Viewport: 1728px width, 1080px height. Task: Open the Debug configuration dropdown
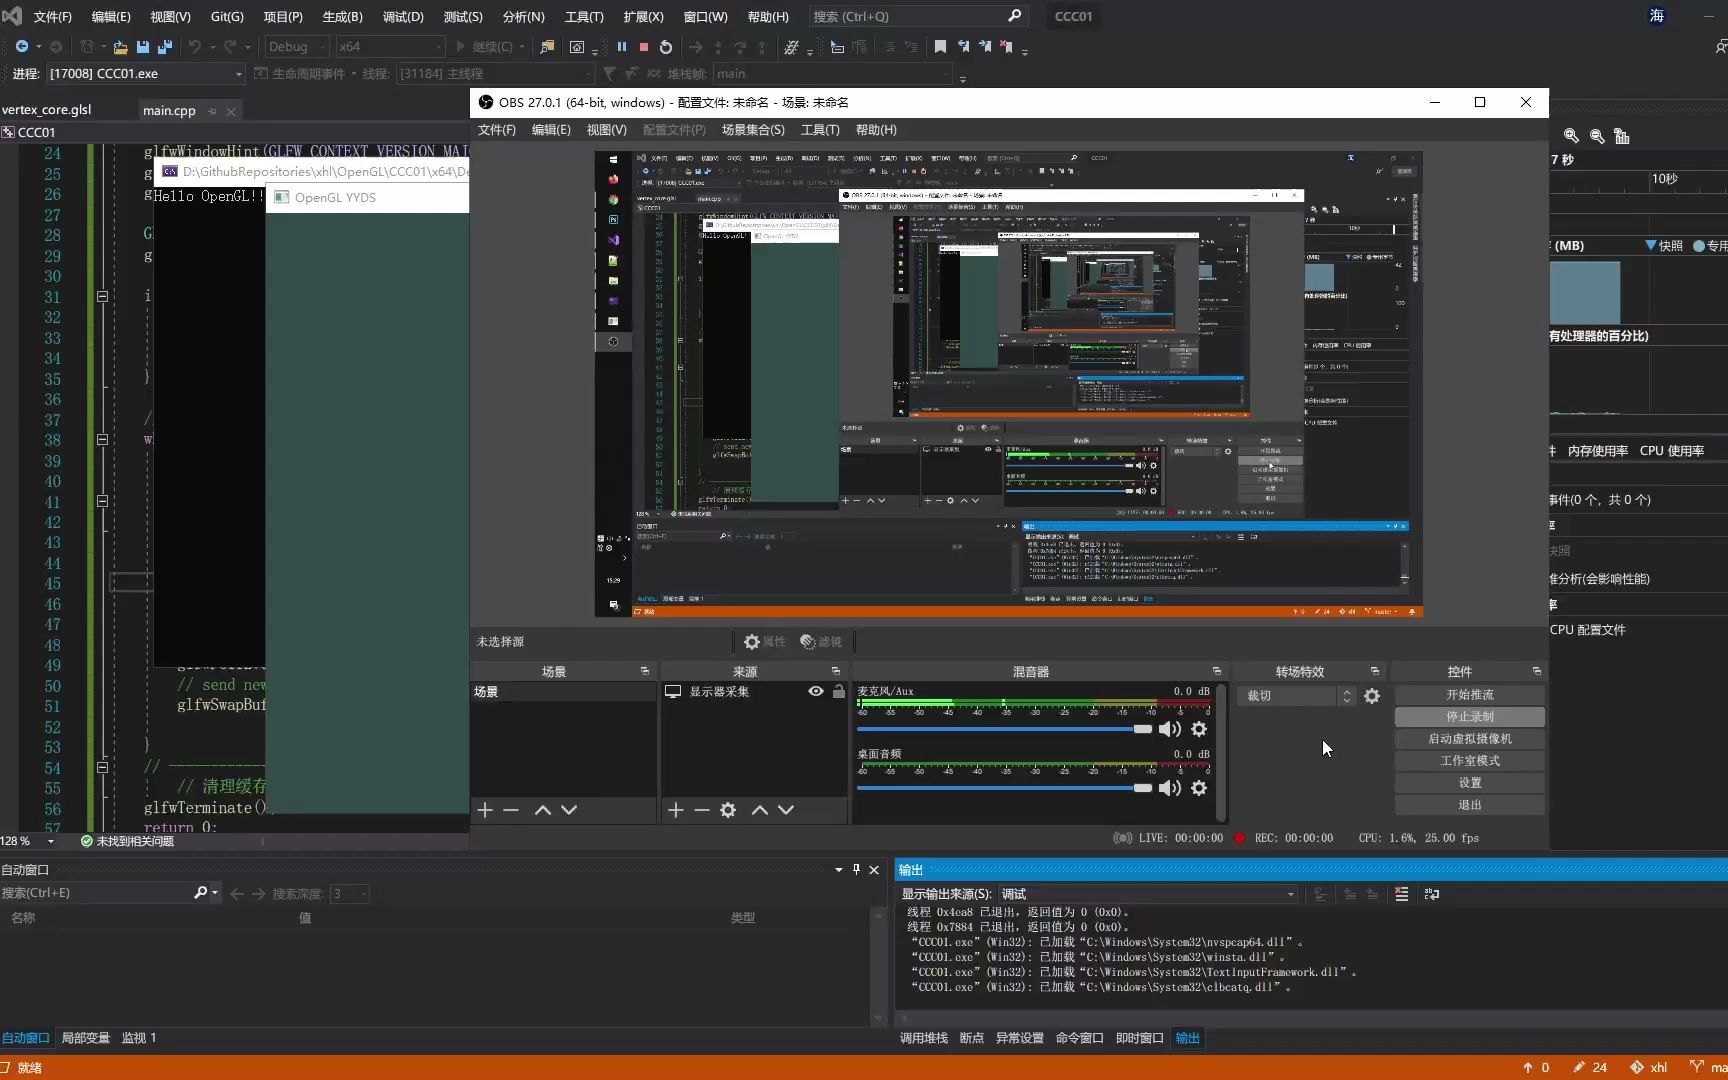click(297, 46)
